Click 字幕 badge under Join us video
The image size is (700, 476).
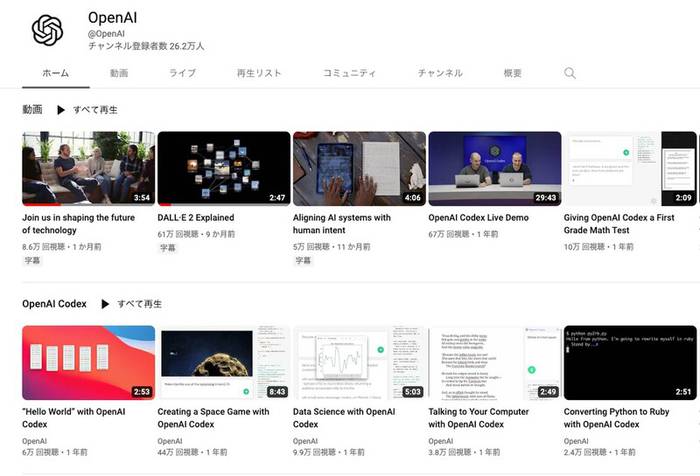click(x=32, y=260)
